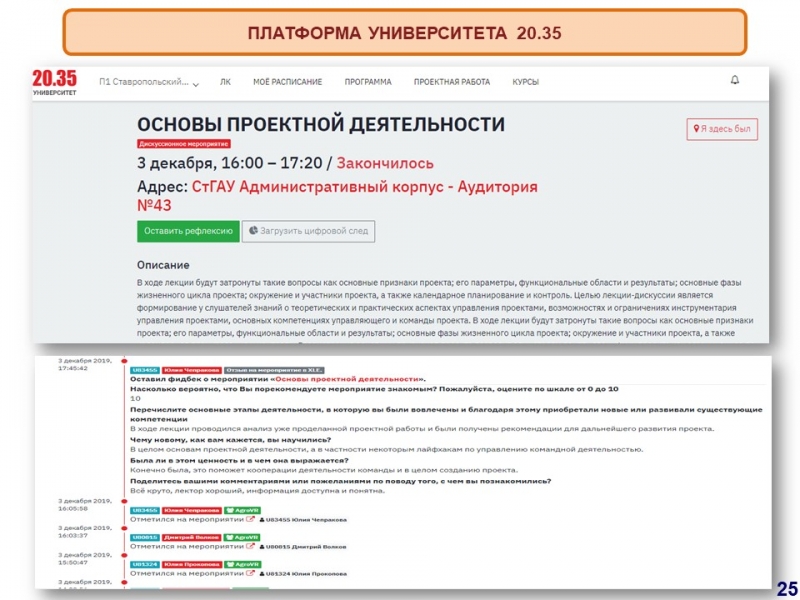Click the Загрузить цифровой след button
800x600 pixels.
[x=308, y=231]
